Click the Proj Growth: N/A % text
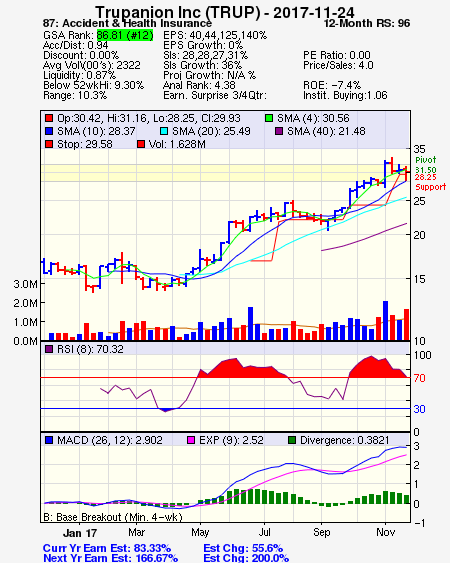Image resolution: width=450 pixels, height=563 pixels. (210, 75)
